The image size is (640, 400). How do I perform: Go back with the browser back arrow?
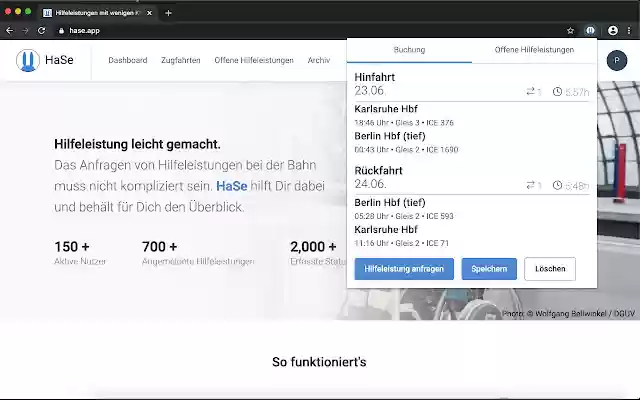9,31
